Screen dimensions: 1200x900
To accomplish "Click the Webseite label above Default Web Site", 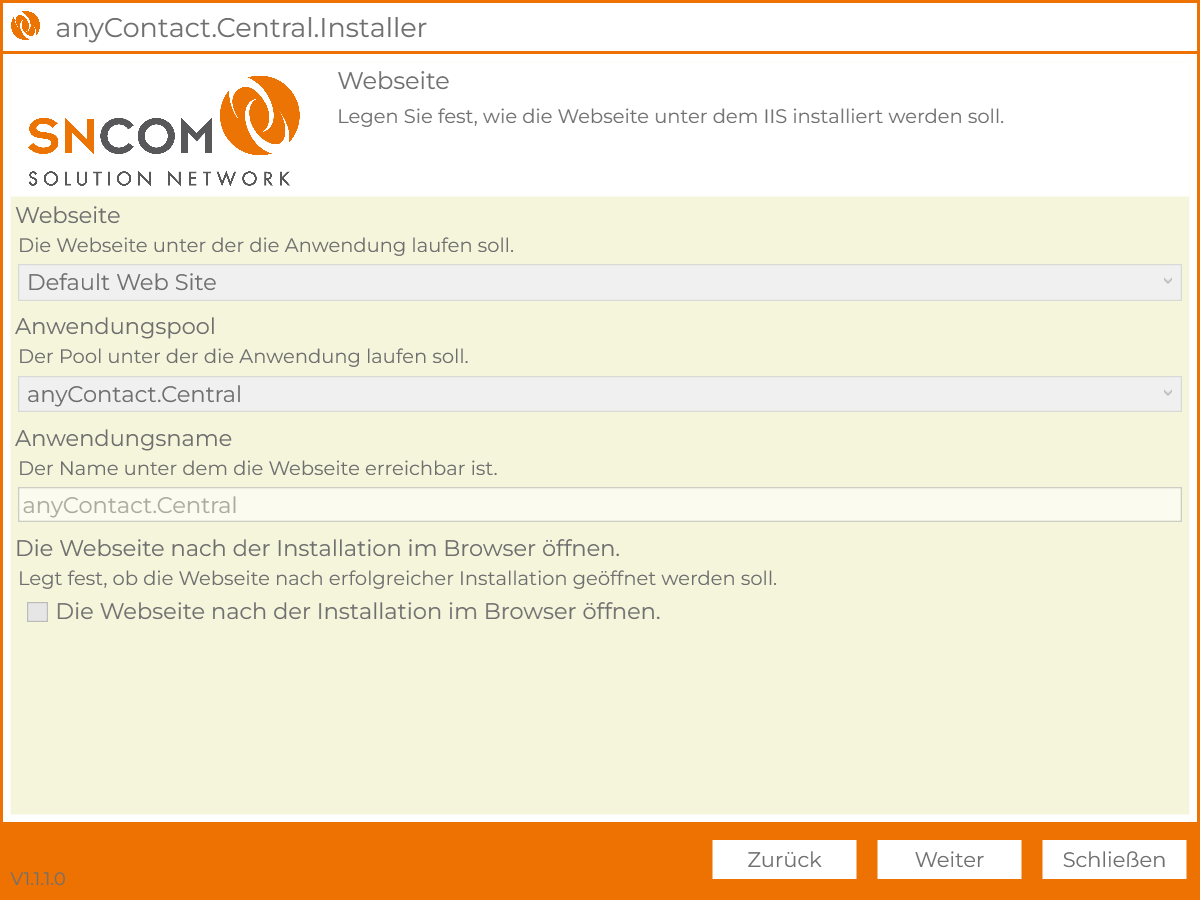I will coord(68,215).
